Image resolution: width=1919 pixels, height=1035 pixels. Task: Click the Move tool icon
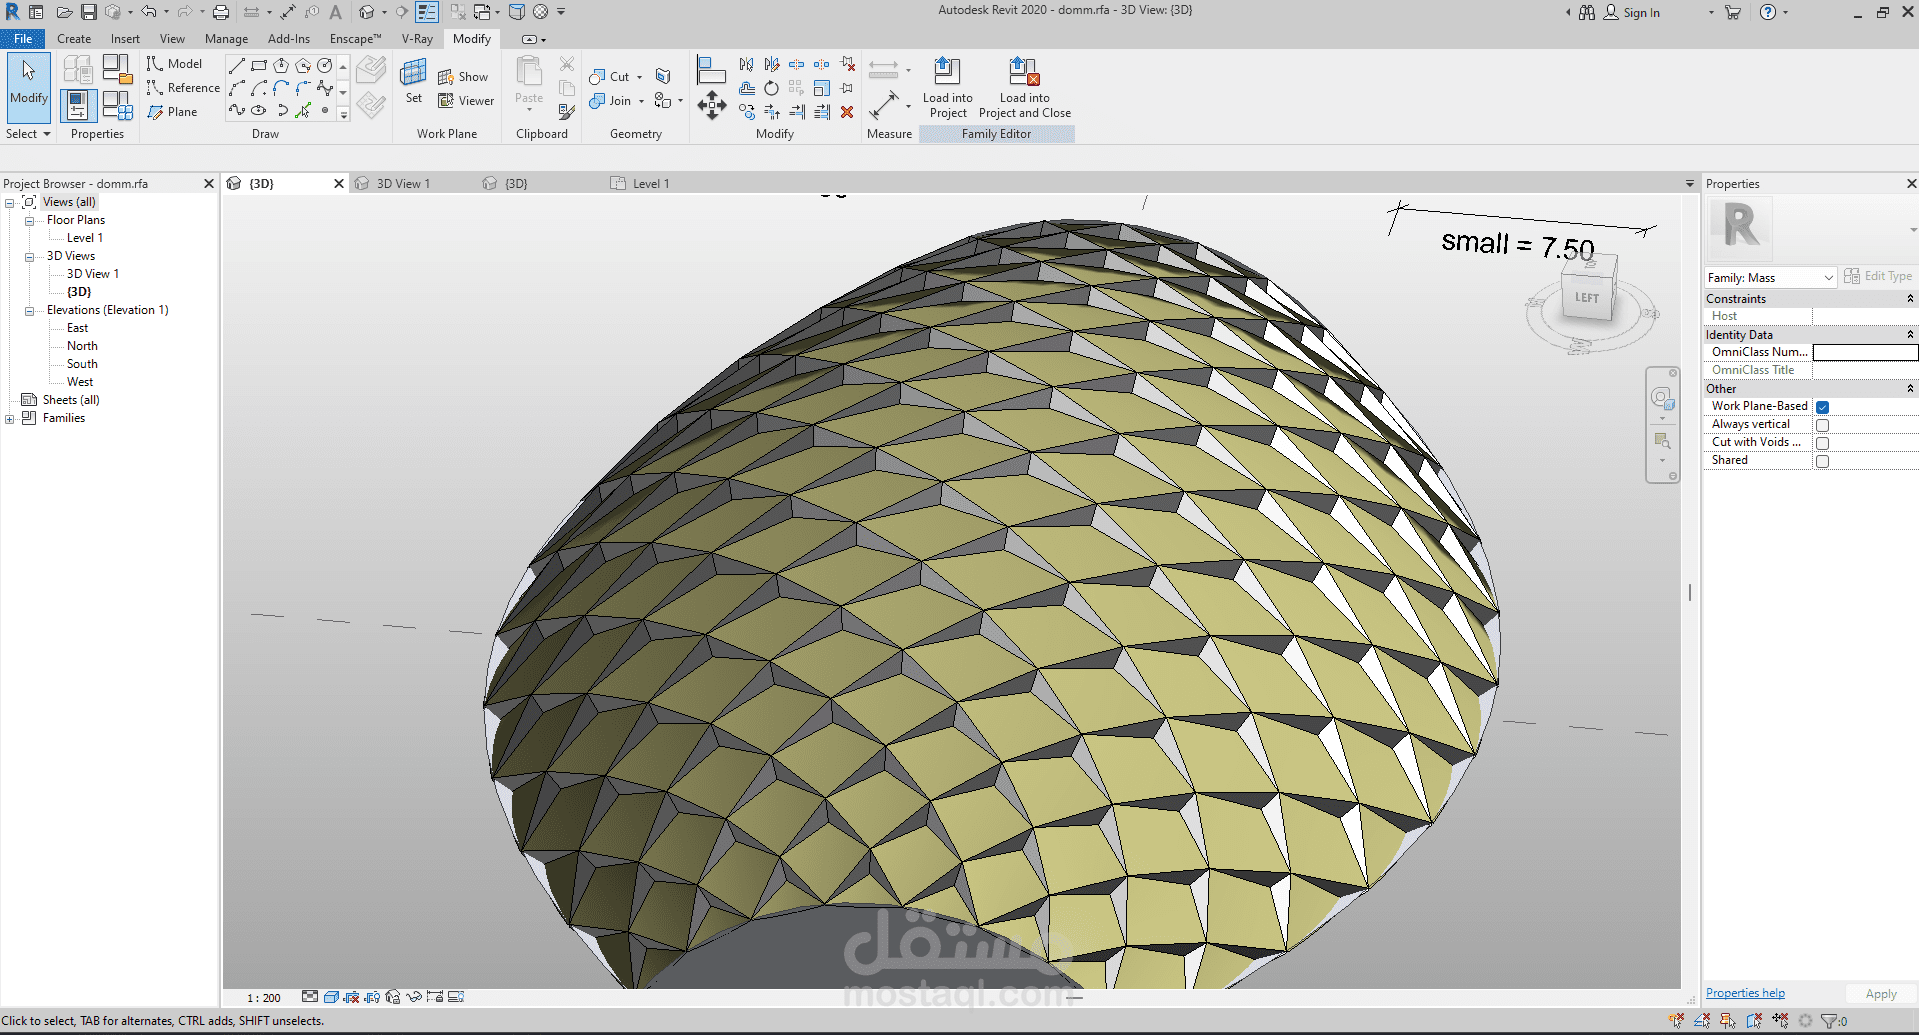(712, 105)
